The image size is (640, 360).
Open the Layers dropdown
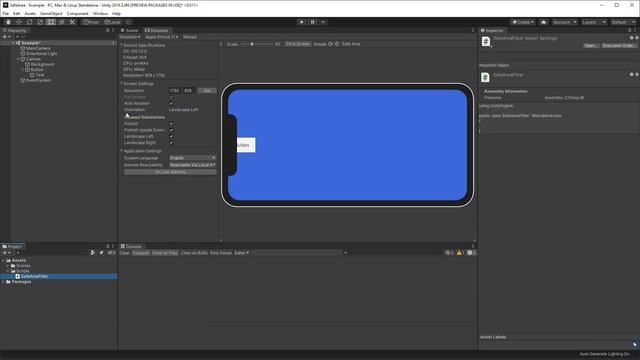coord(593,22)
